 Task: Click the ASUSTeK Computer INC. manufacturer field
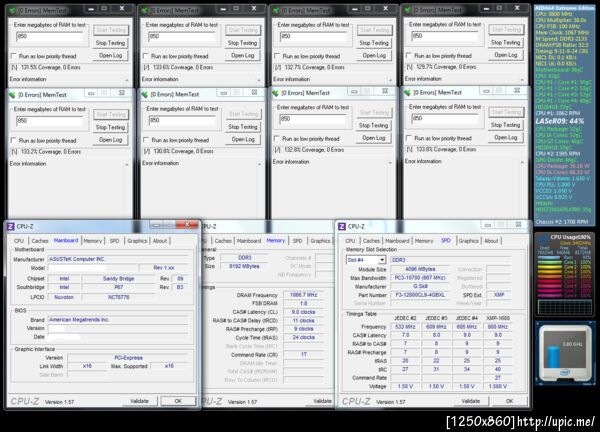[118, 259]
